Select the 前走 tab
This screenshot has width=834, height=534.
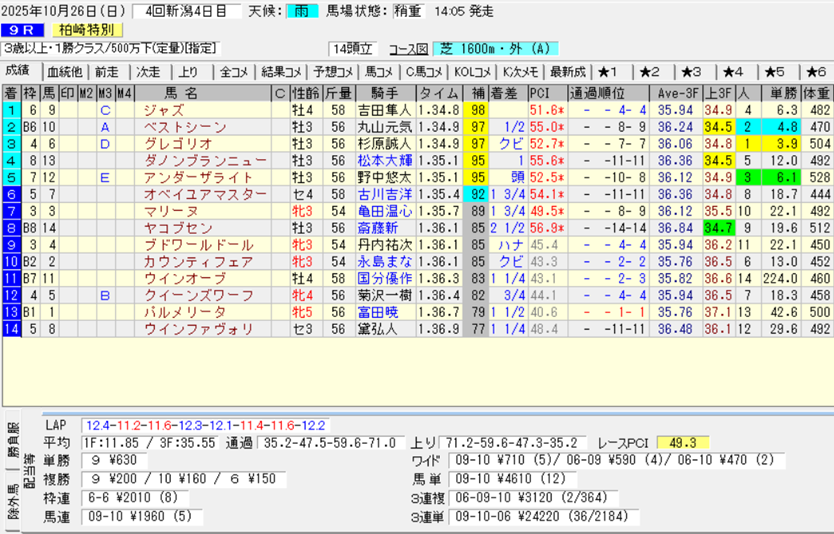106,72
